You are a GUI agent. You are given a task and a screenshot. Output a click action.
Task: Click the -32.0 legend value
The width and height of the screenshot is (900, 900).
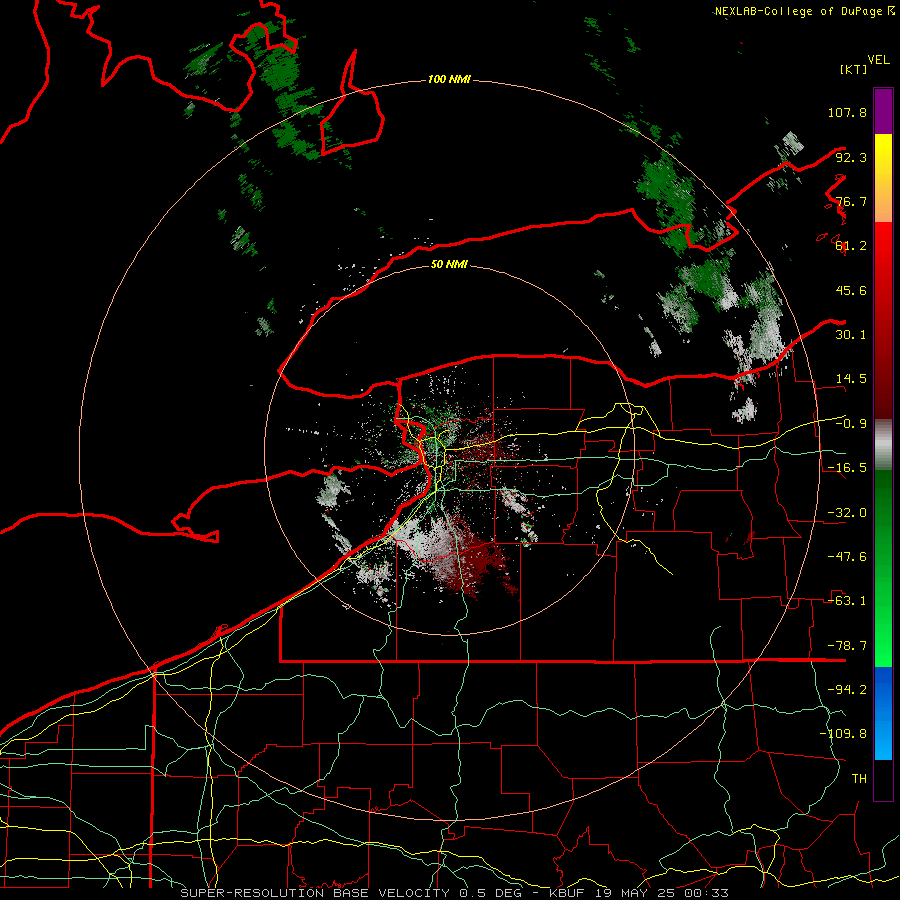pos(847,513)
